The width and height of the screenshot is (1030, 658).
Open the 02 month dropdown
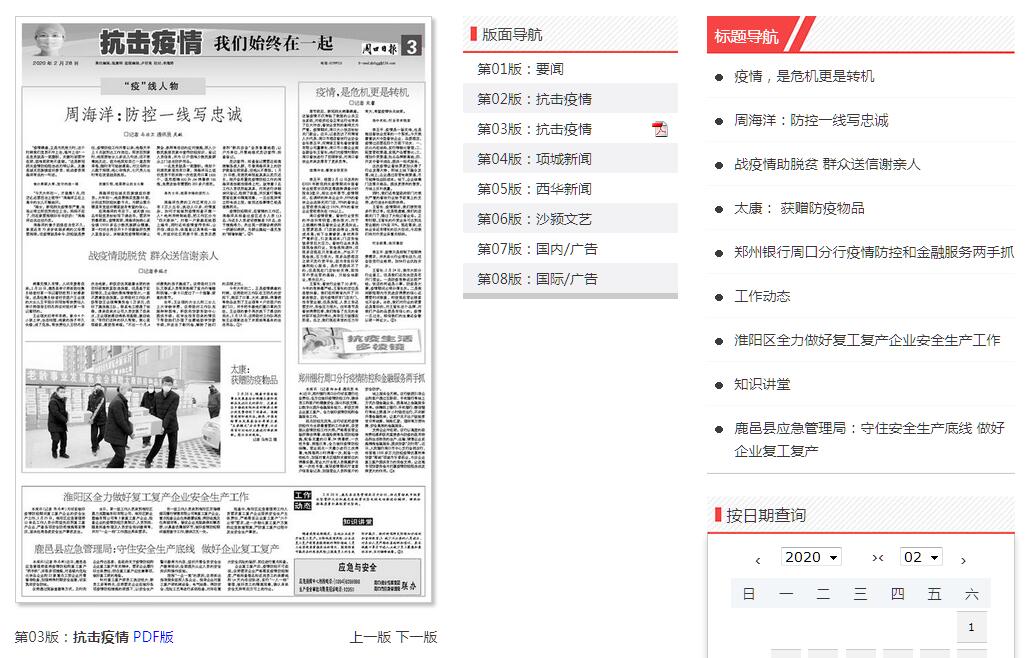(x=921, y=557)
